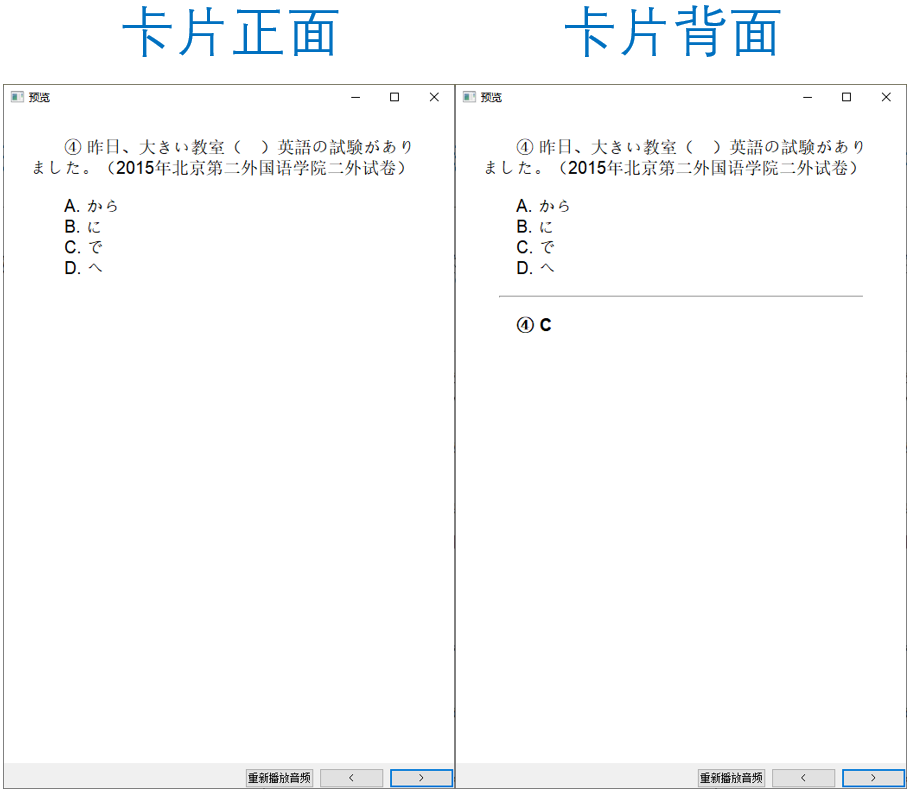Minimize the right preview window
910x796 pixels.
click(807, 97)
